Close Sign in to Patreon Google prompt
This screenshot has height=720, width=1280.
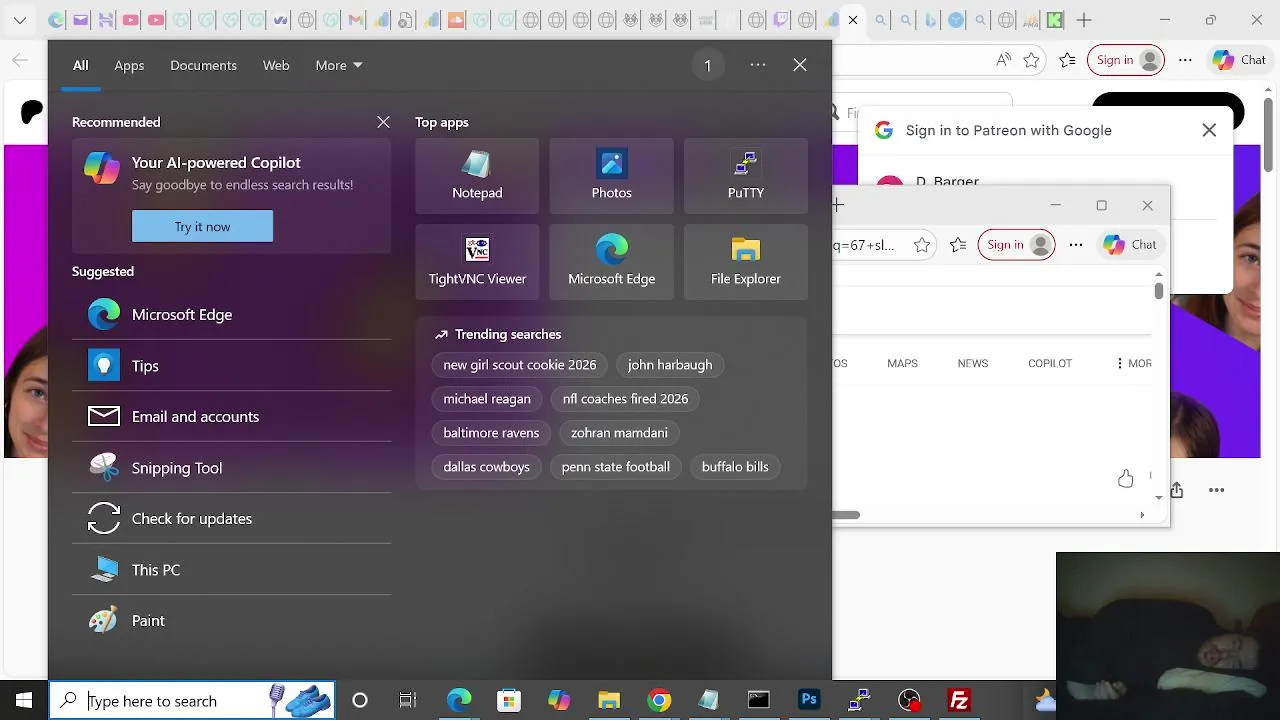click(x=1209, y=130)
